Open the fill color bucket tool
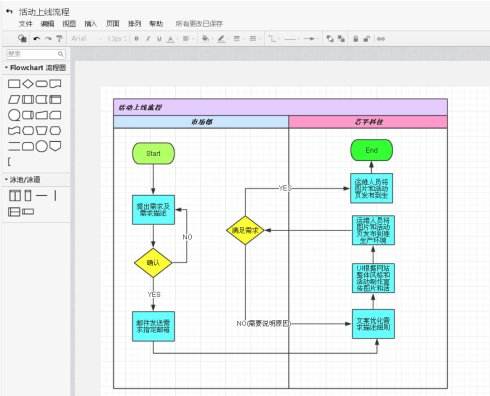The height and width of the screenshot is (396, 490). [x=206, y=39]
